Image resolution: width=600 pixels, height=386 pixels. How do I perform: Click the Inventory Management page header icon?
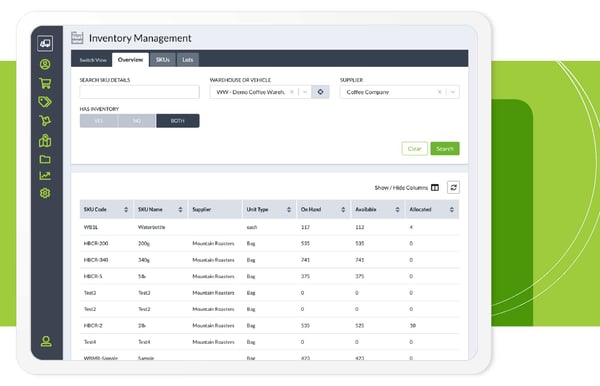coord(77,38)
